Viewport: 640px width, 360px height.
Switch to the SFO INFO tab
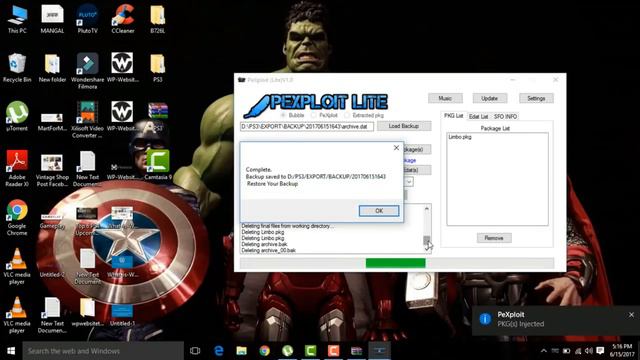point(505,116)
